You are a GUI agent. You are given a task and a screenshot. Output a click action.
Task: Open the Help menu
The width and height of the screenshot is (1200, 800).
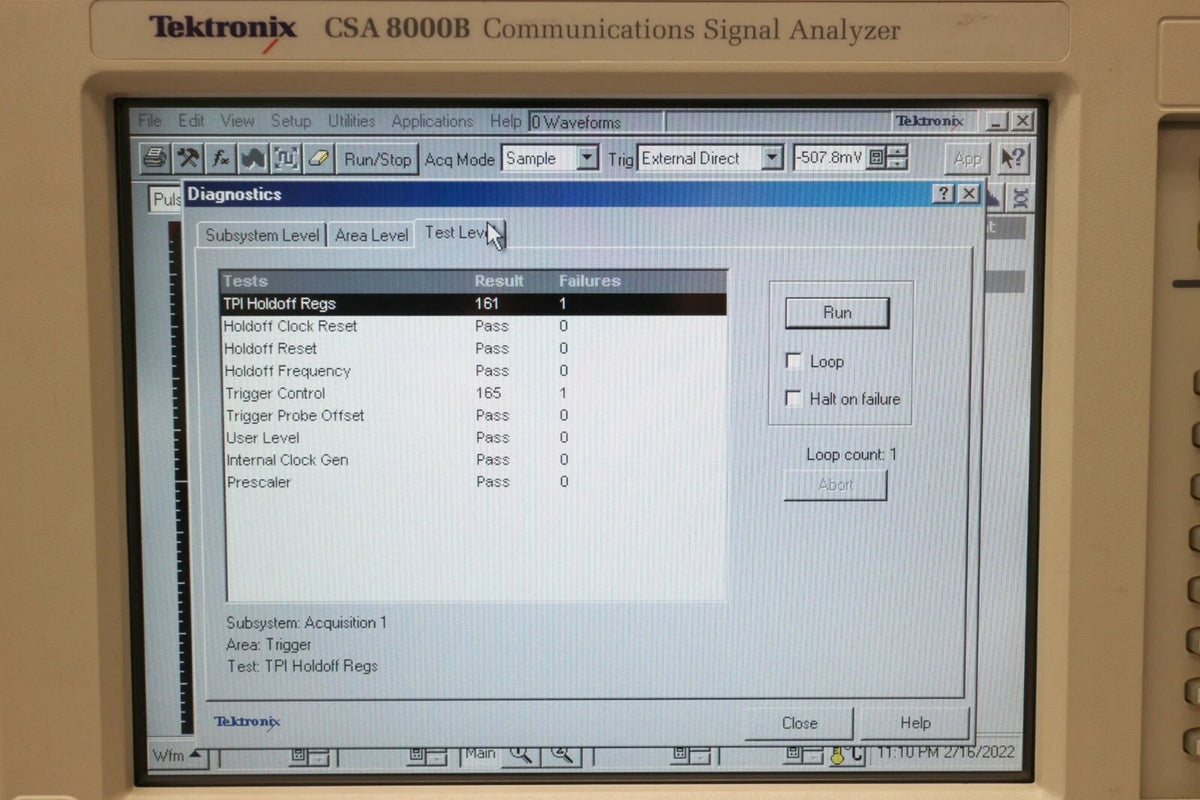(506, 121)
